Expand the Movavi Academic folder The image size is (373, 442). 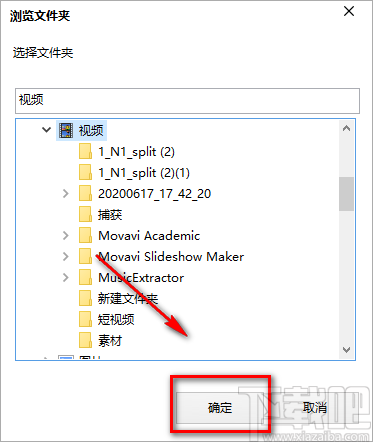coord(66,235)
